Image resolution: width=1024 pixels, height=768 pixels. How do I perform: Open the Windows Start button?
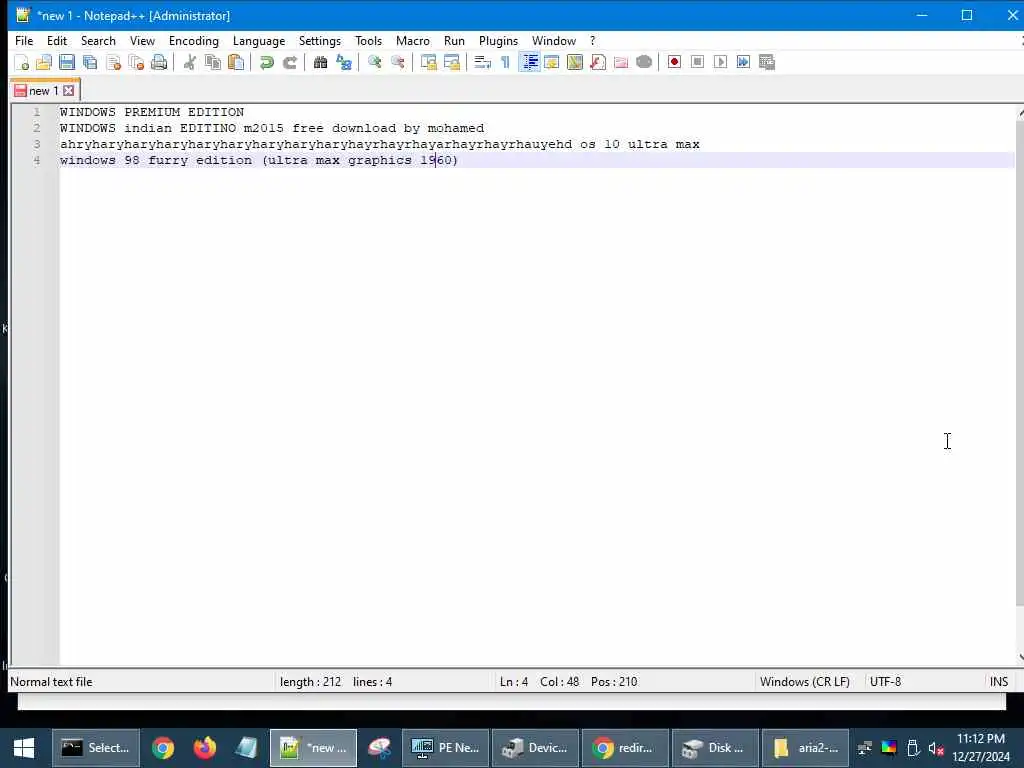[24, 748]
